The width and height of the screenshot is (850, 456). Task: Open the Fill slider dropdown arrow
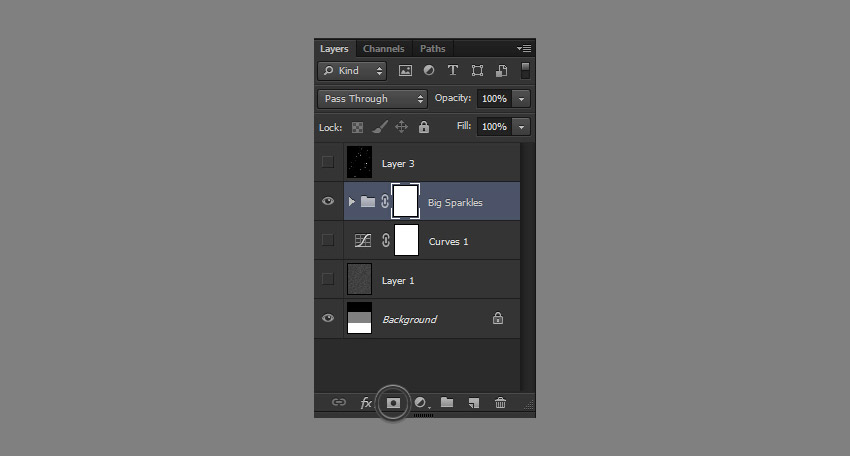(521, 127)
